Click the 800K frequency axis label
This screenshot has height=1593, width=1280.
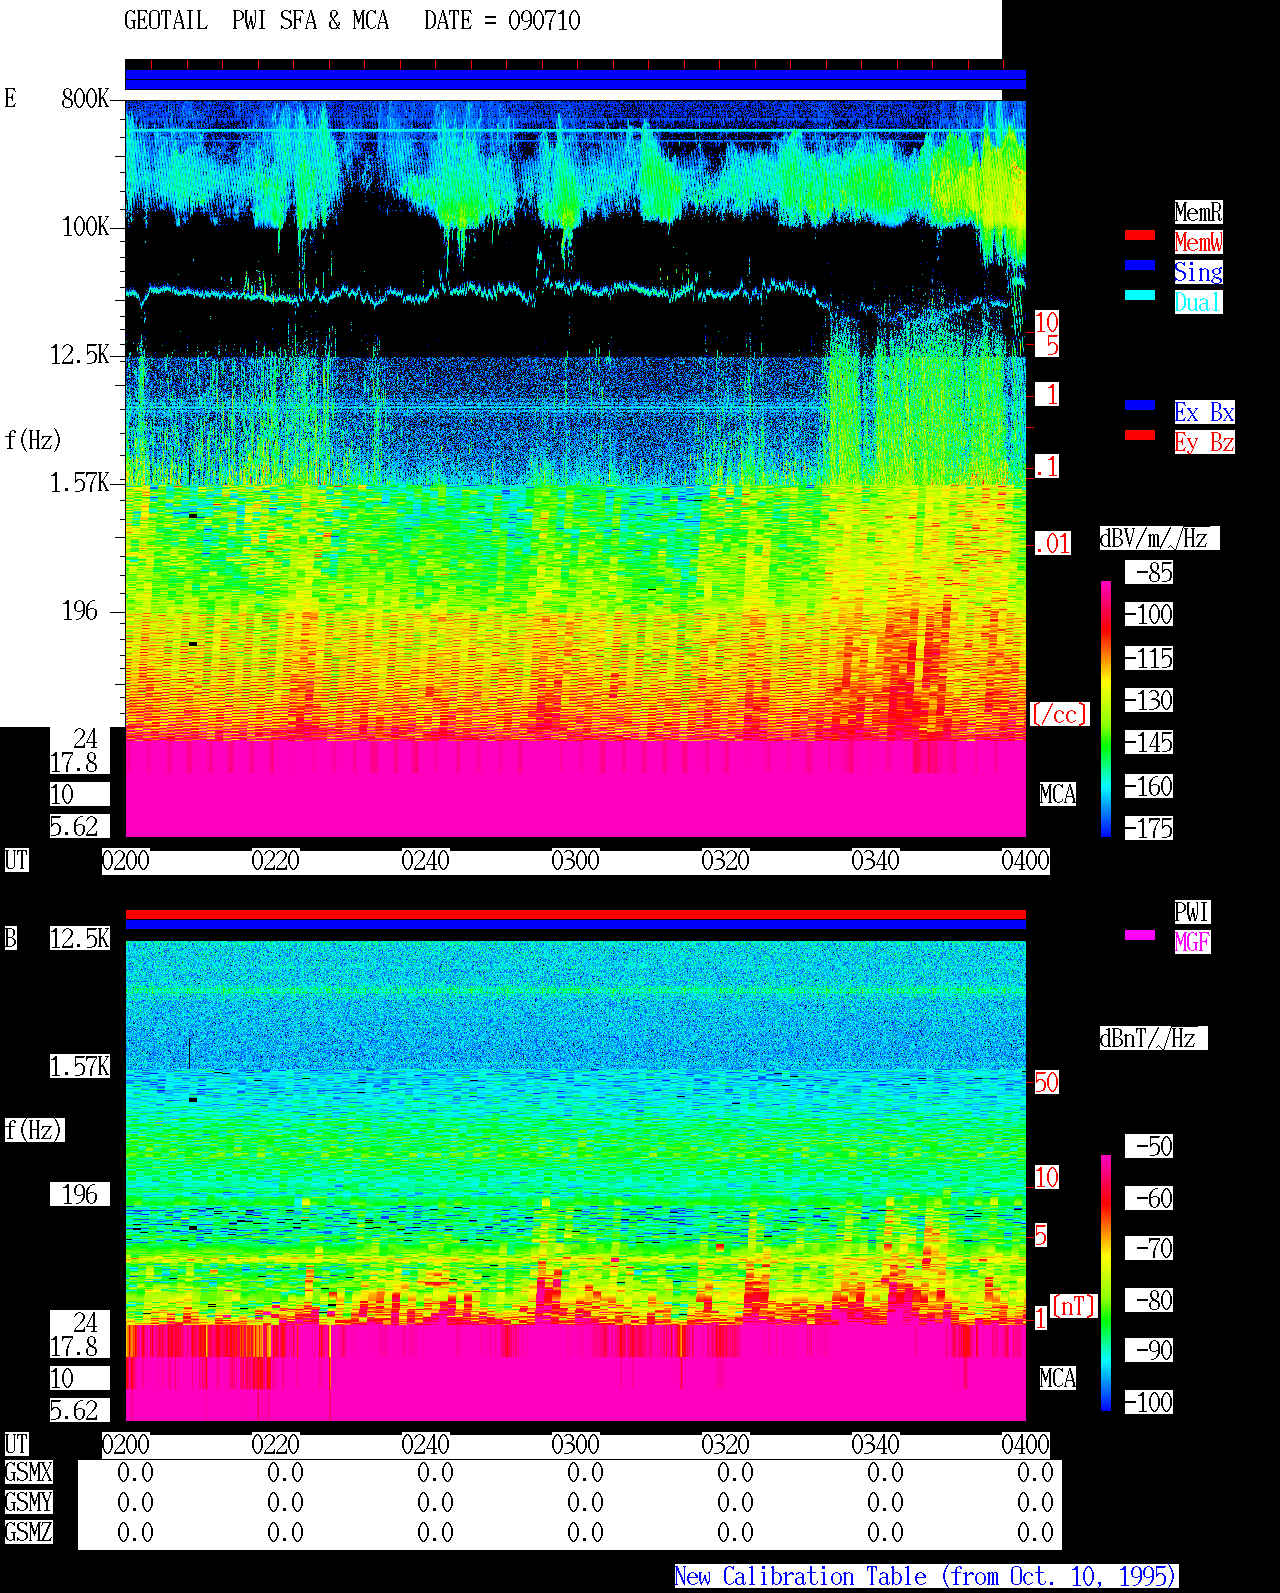[85, 98]
